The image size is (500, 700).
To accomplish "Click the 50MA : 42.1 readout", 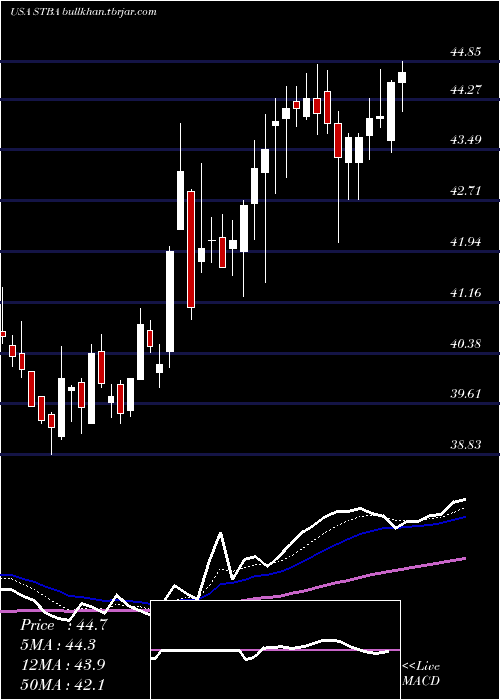I will (x=62, y=684).
